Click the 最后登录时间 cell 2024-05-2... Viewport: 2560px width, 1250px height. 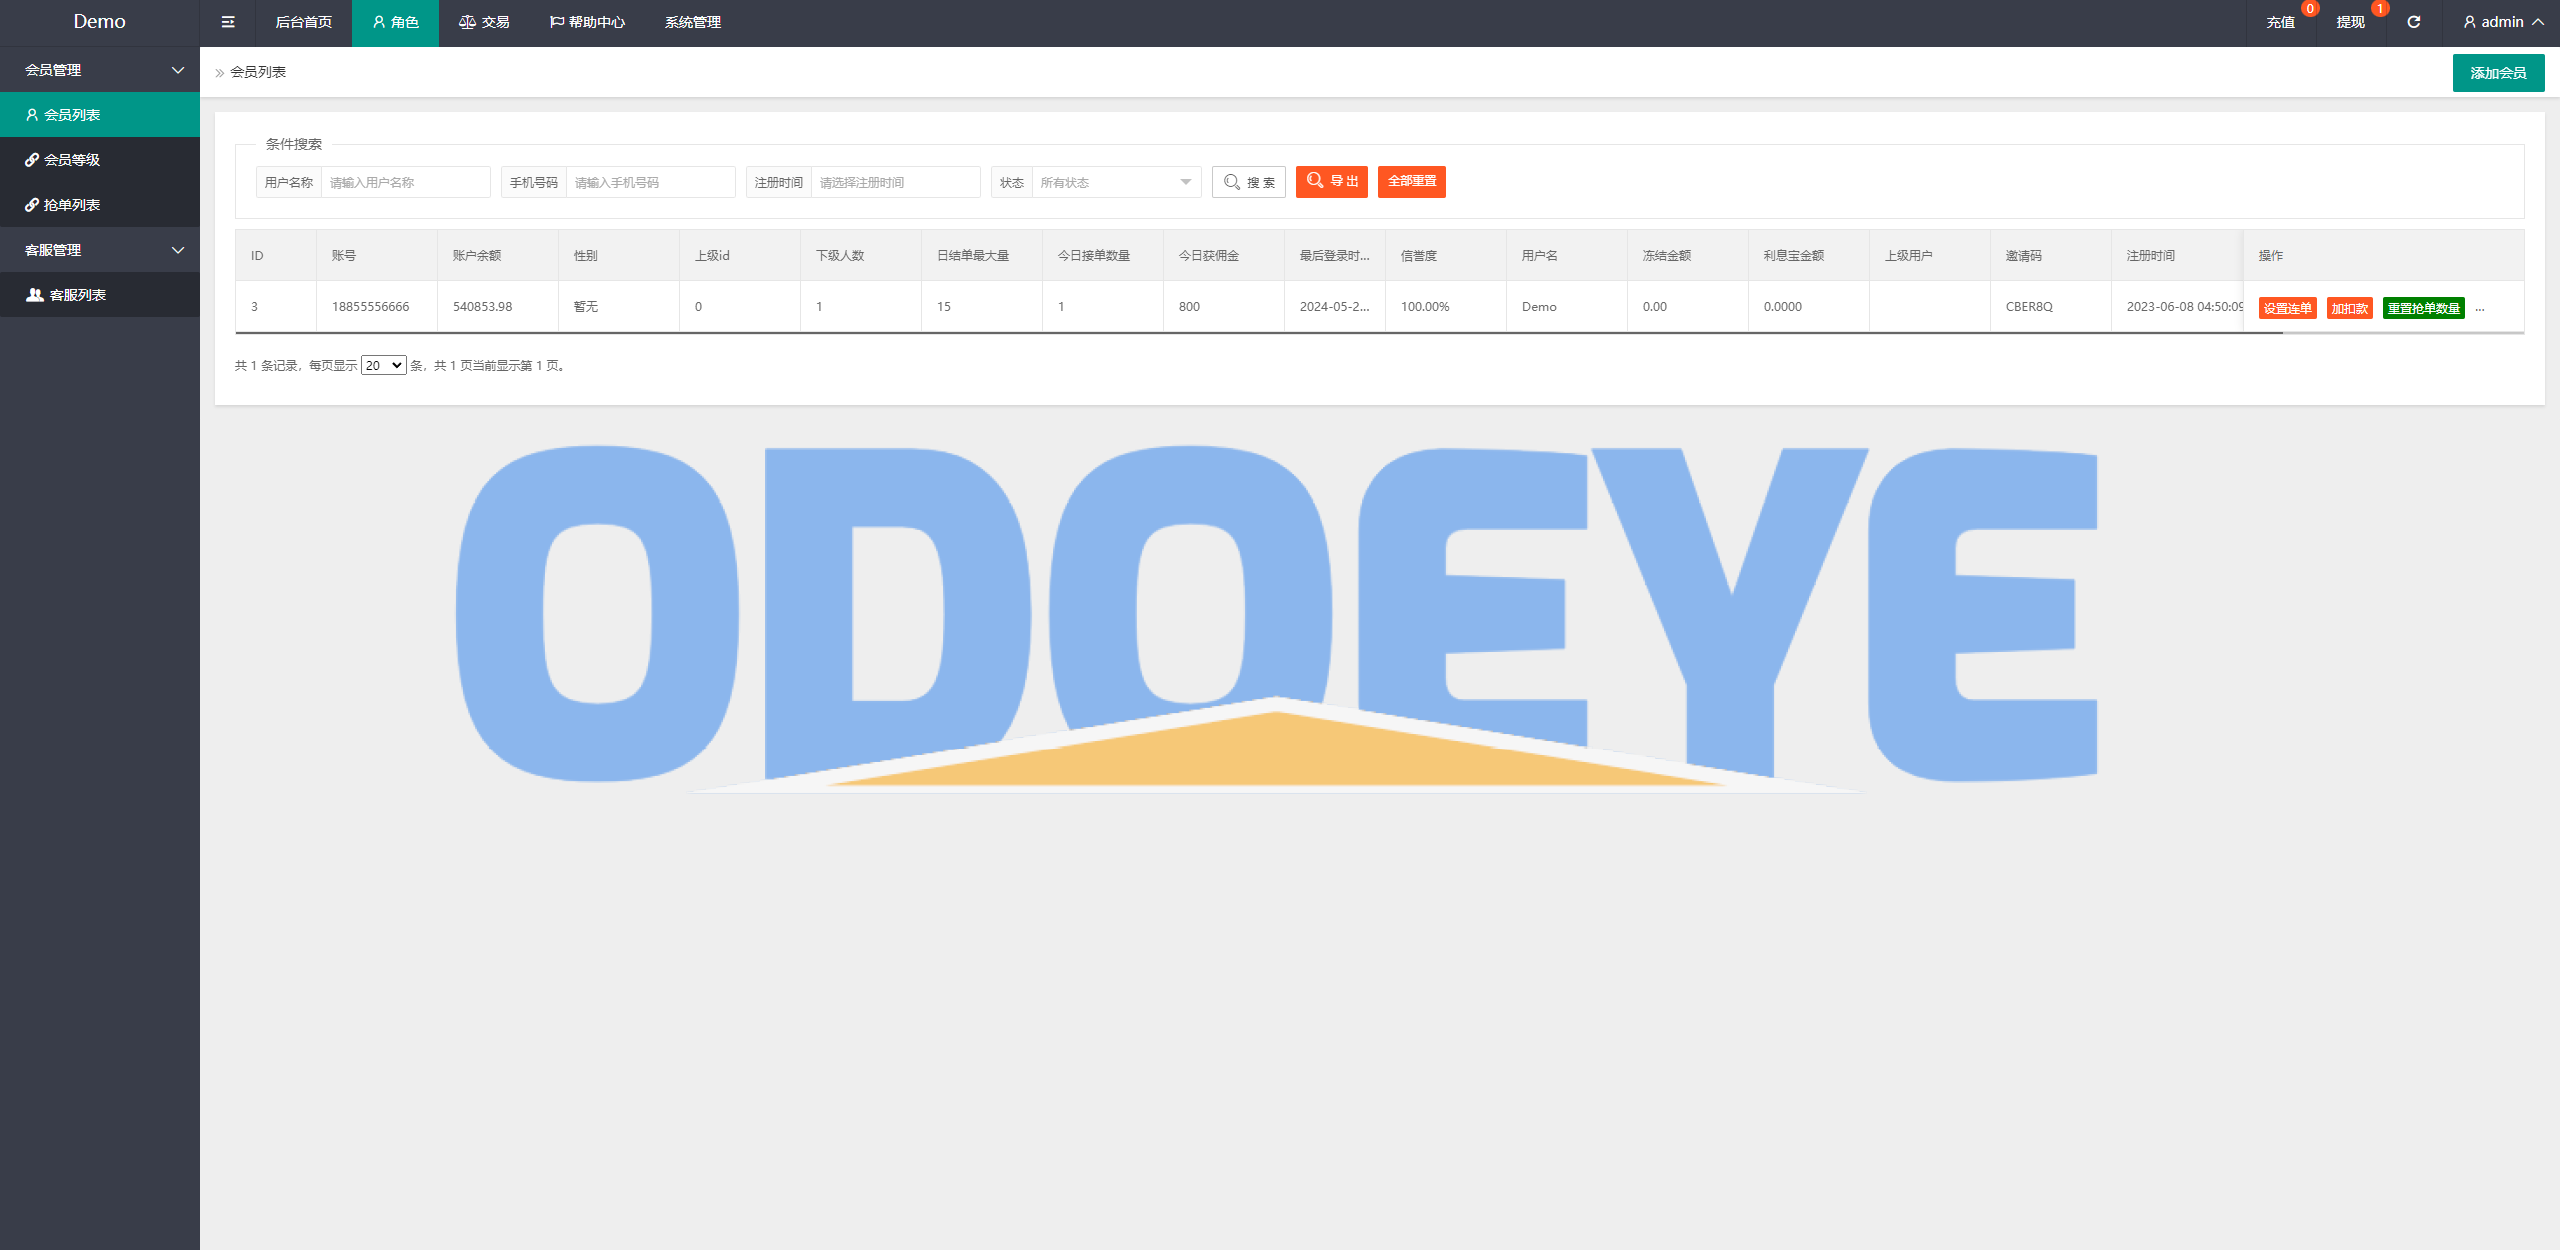tap(1335, 307)
